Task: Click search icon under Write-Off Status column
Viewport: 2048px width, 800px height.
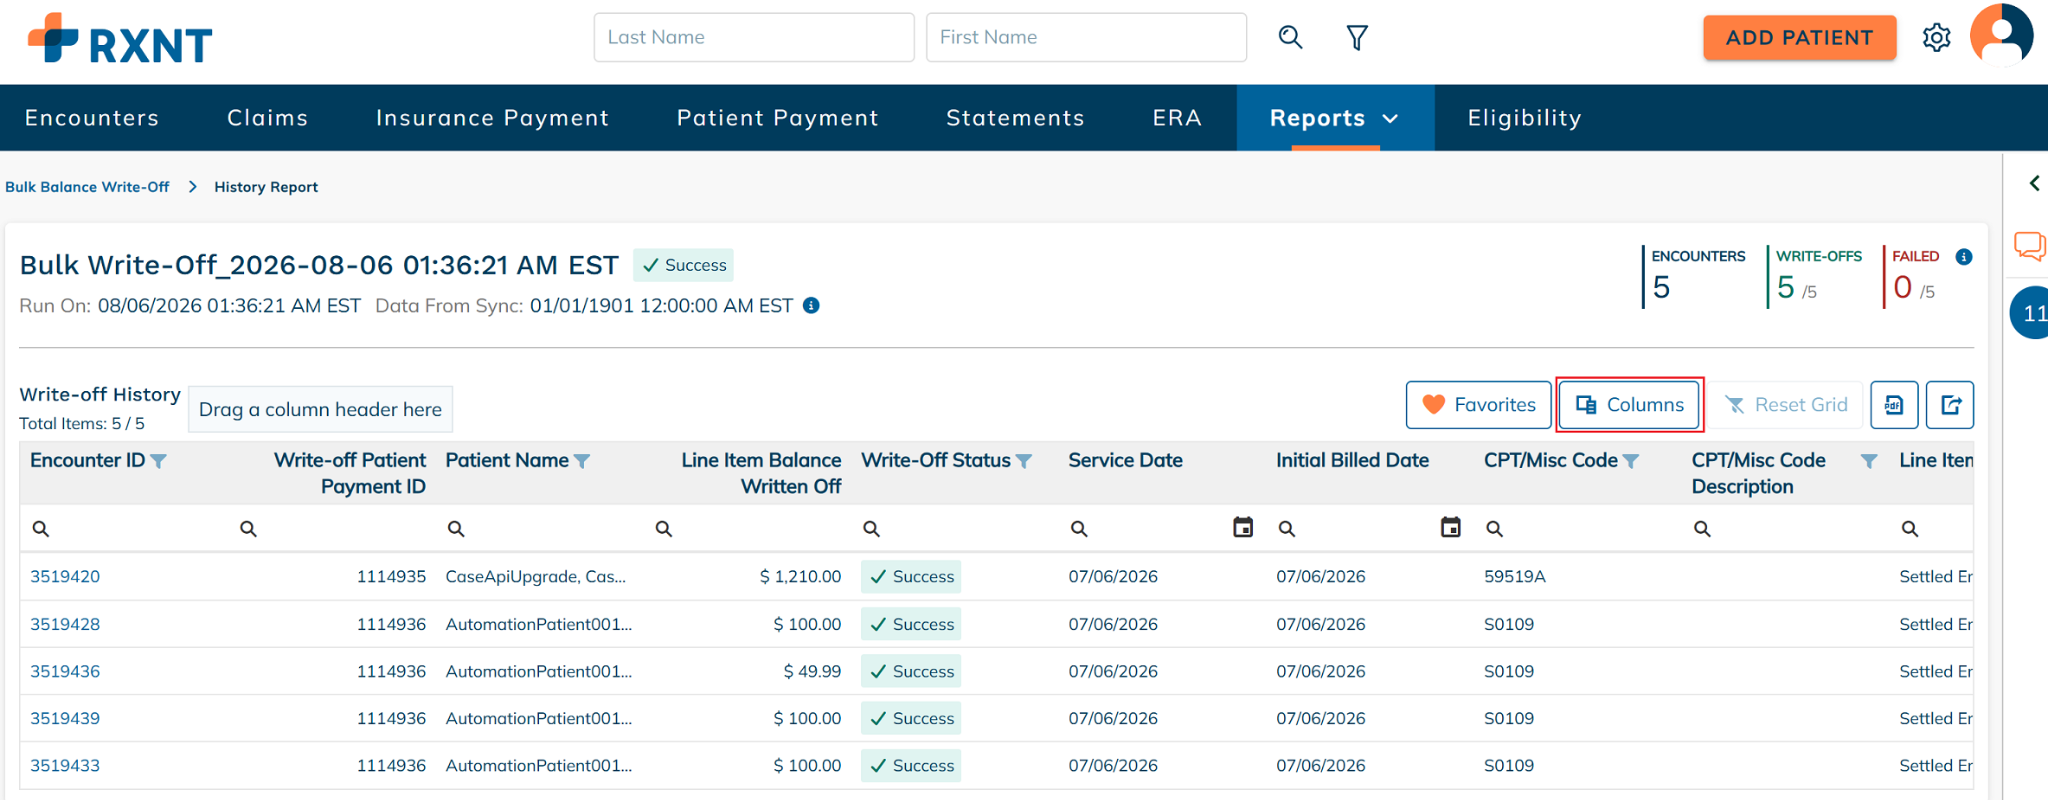Action: pos(872,529)
